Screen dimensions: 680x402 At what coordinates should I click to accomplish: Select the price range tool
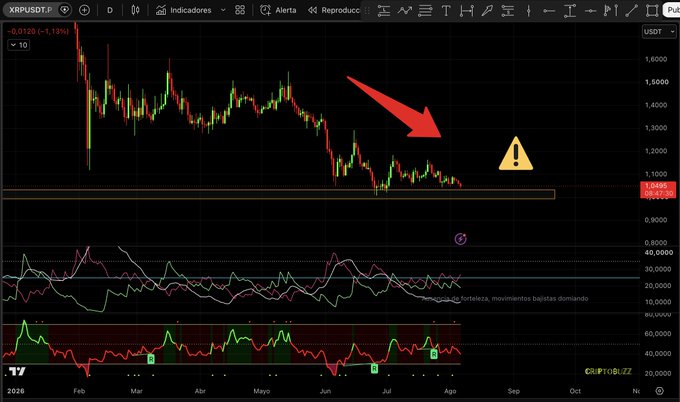[x=569, y=10]
